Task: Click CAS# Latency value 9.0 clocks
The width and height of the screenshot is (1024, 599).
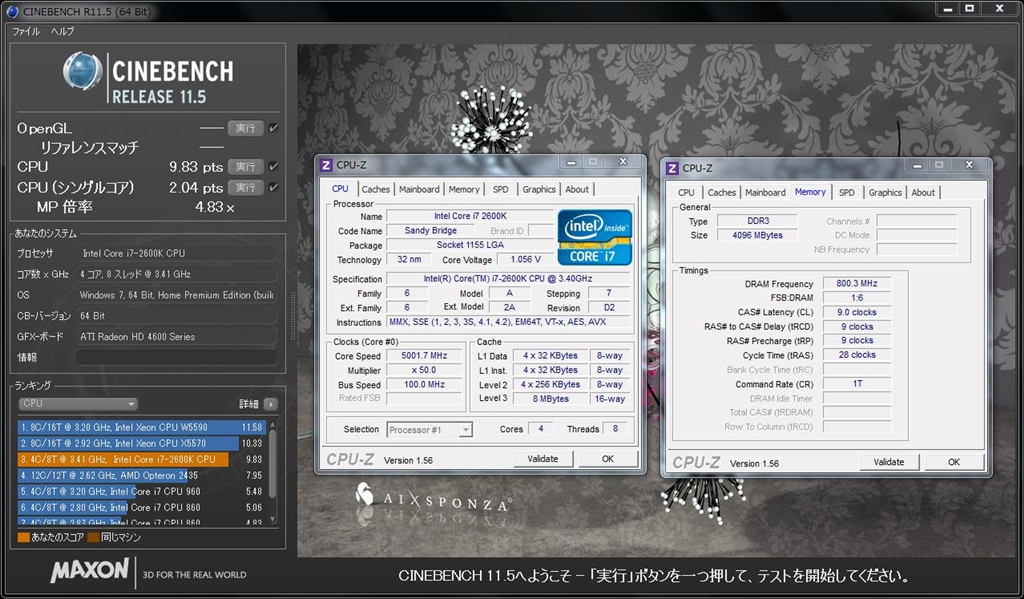Action: pyautogui.click(x=857, y=312)
